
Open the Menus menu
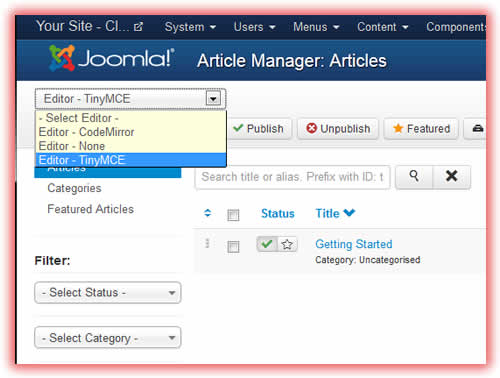(316, 27)
